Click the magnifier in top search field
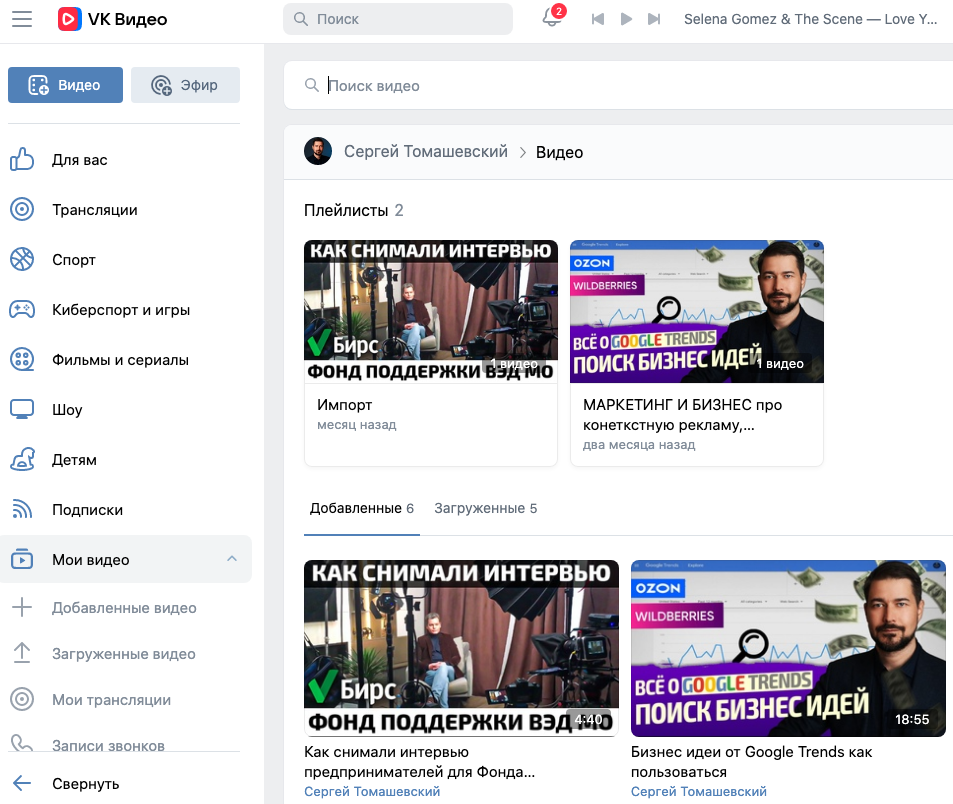953x804 pixels. [301, 19]
